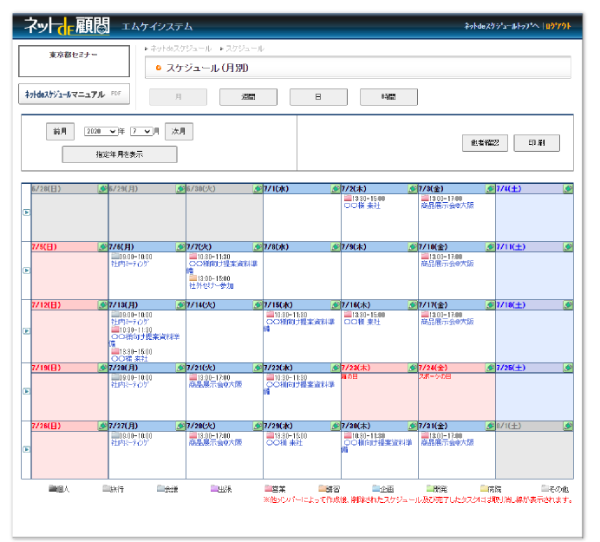Add a schedule on 7/17(金)

490,305
